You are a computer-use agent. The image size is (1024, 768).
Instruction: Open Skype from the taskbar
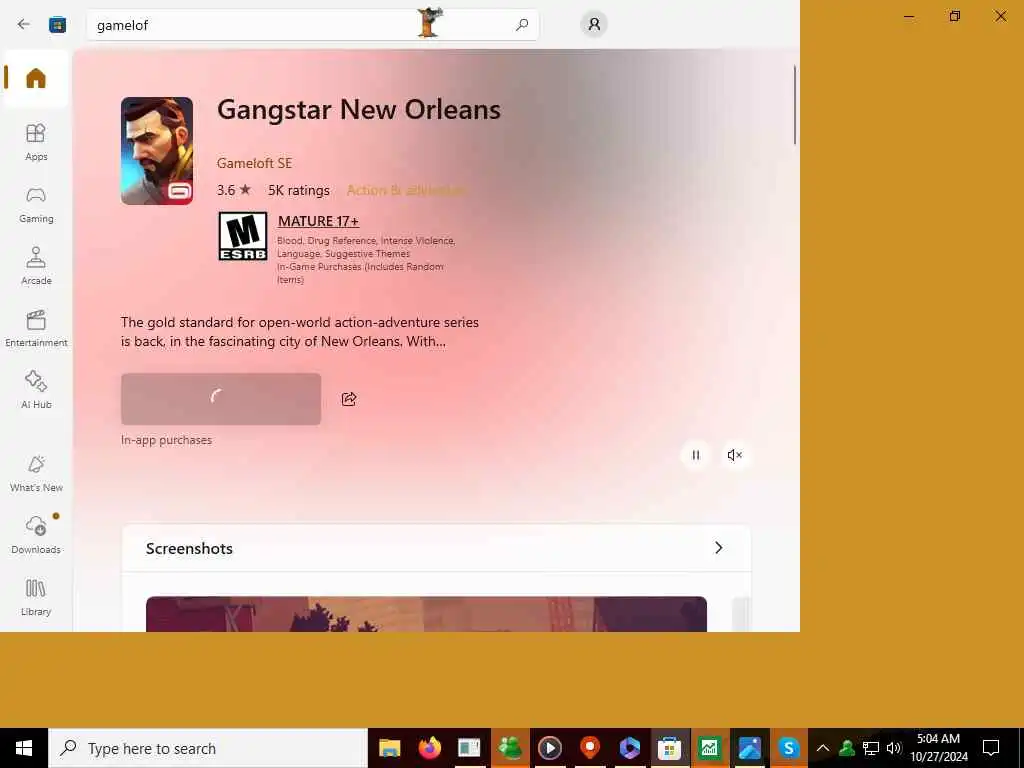[x=789, y=748]
